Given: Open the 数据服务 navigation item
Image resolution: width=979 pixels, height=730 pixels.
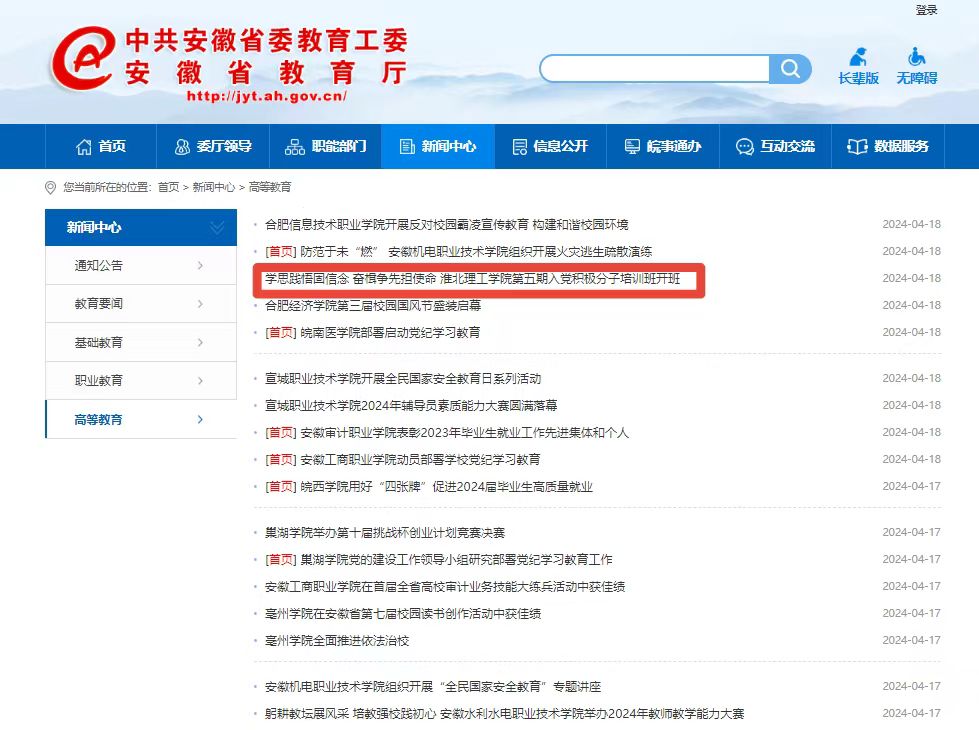Looking at the screenshot, I should [888, 146].
